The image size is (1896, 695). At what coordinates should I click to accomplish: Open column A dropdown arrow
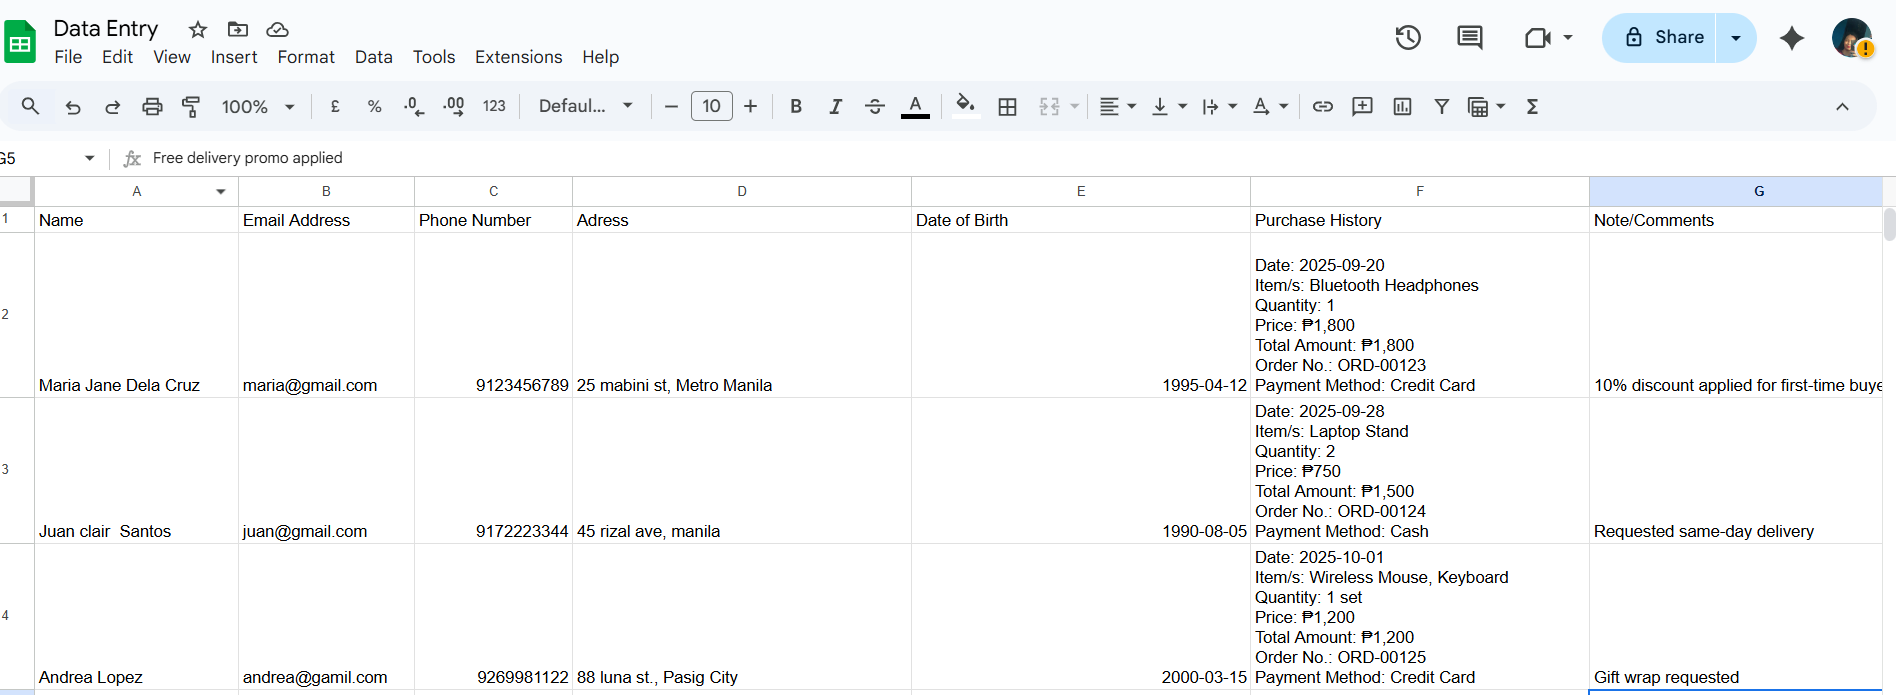click(221, 191)
